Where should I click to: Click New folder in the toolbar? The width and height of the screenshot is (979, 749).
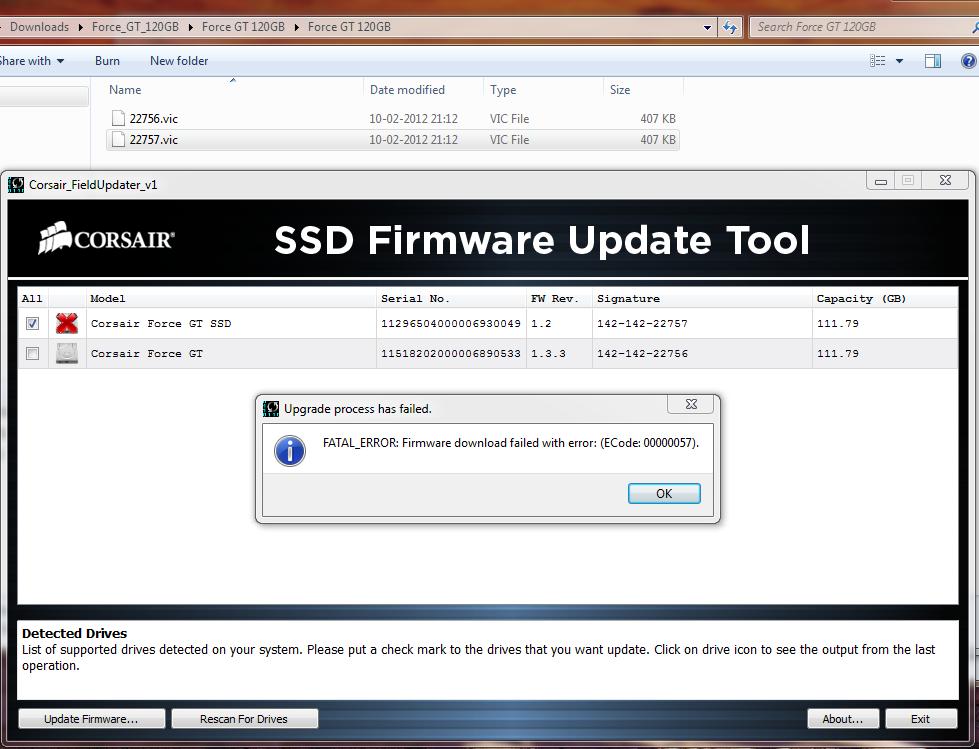[179, 61]
